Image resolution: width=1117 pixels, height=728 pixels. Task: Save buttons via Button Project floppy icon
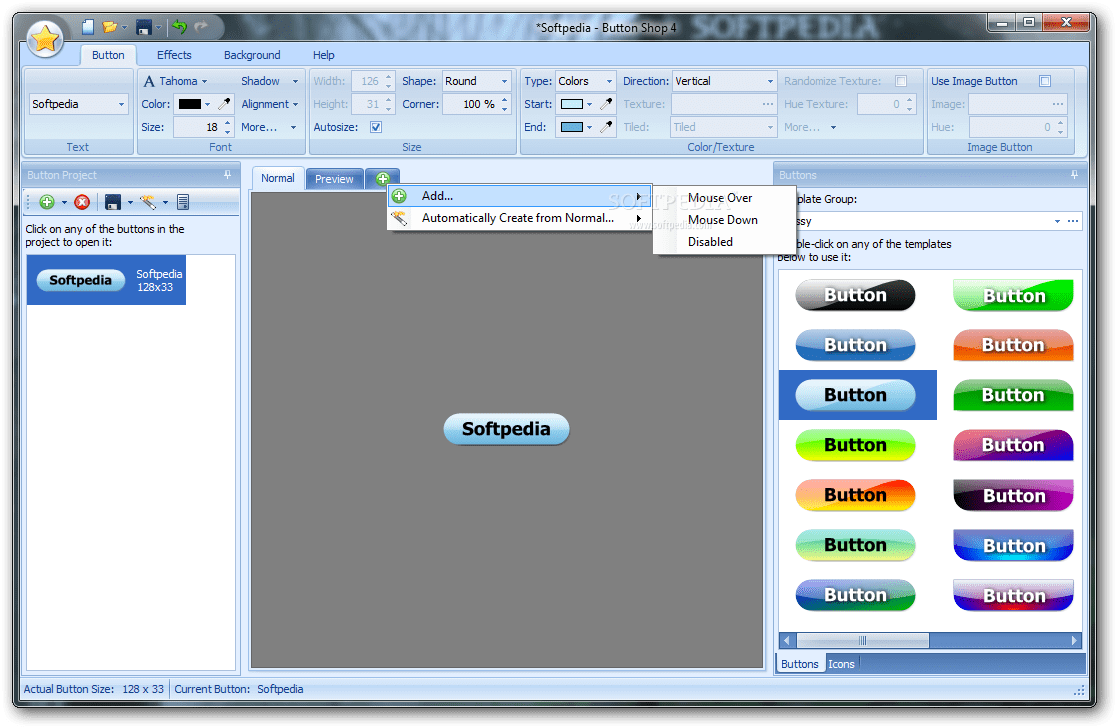coord(113,202)
